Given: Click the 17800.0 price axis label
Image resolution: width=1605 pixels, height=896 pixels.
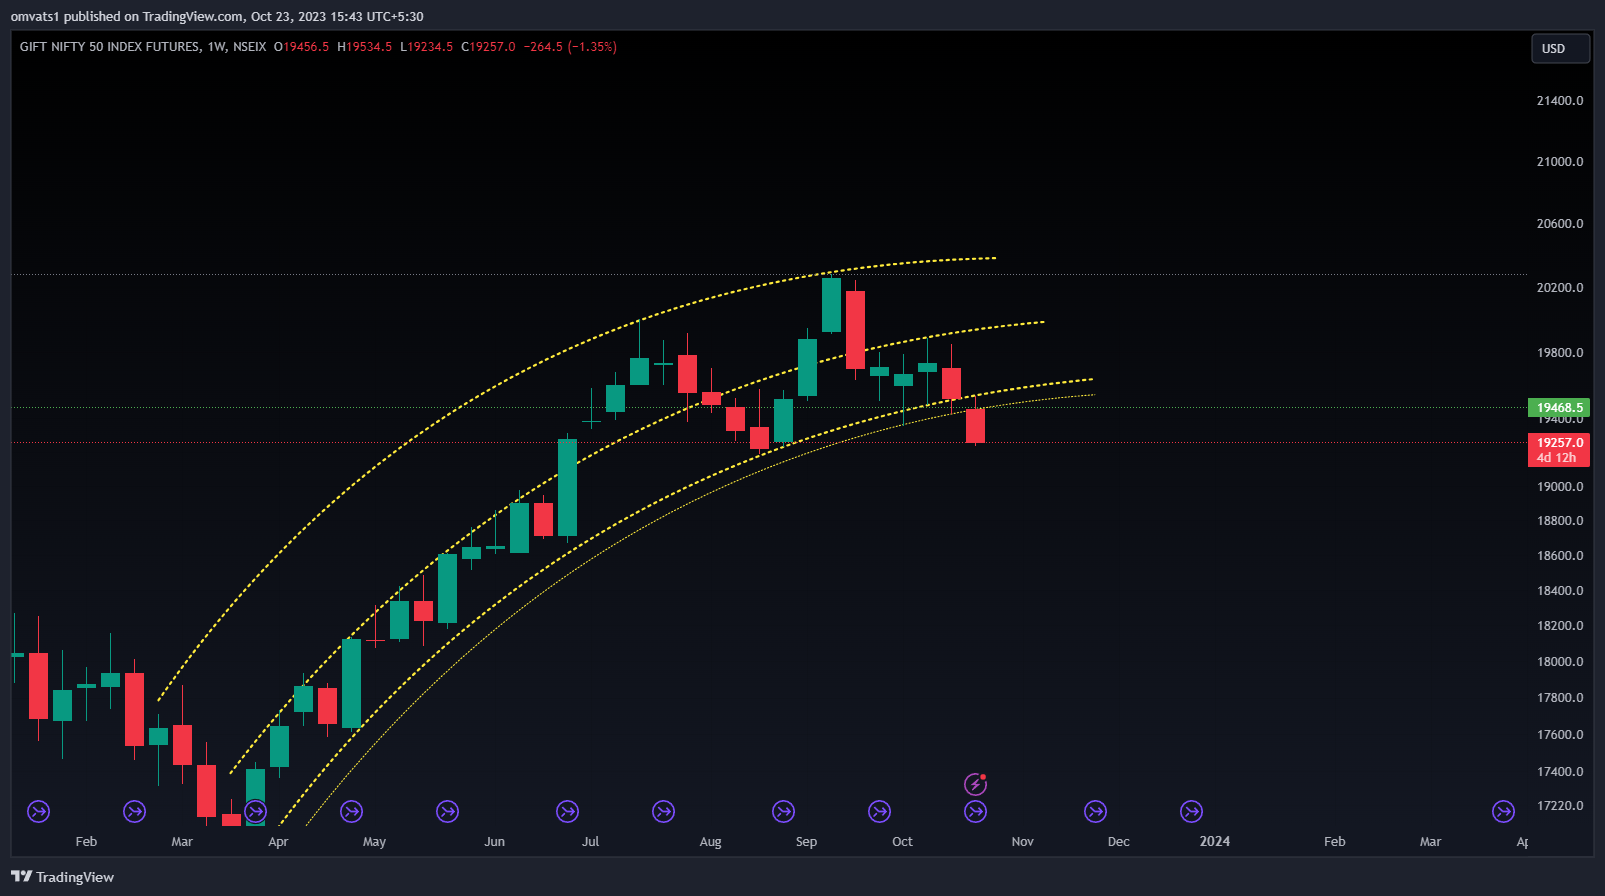Looking at the screenshot, I should coord(1560,698).
